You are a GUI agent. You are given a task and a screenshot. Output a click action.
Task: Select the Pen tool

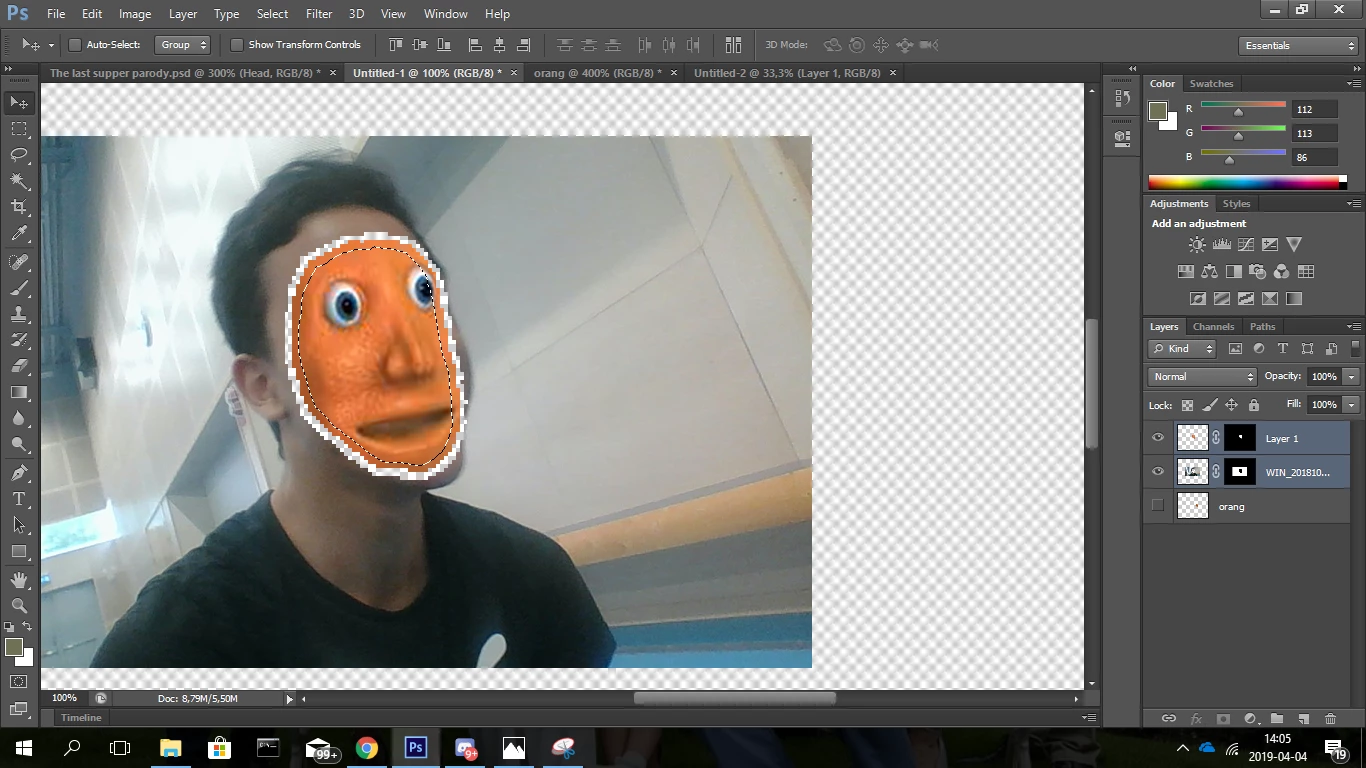(19, 472)
